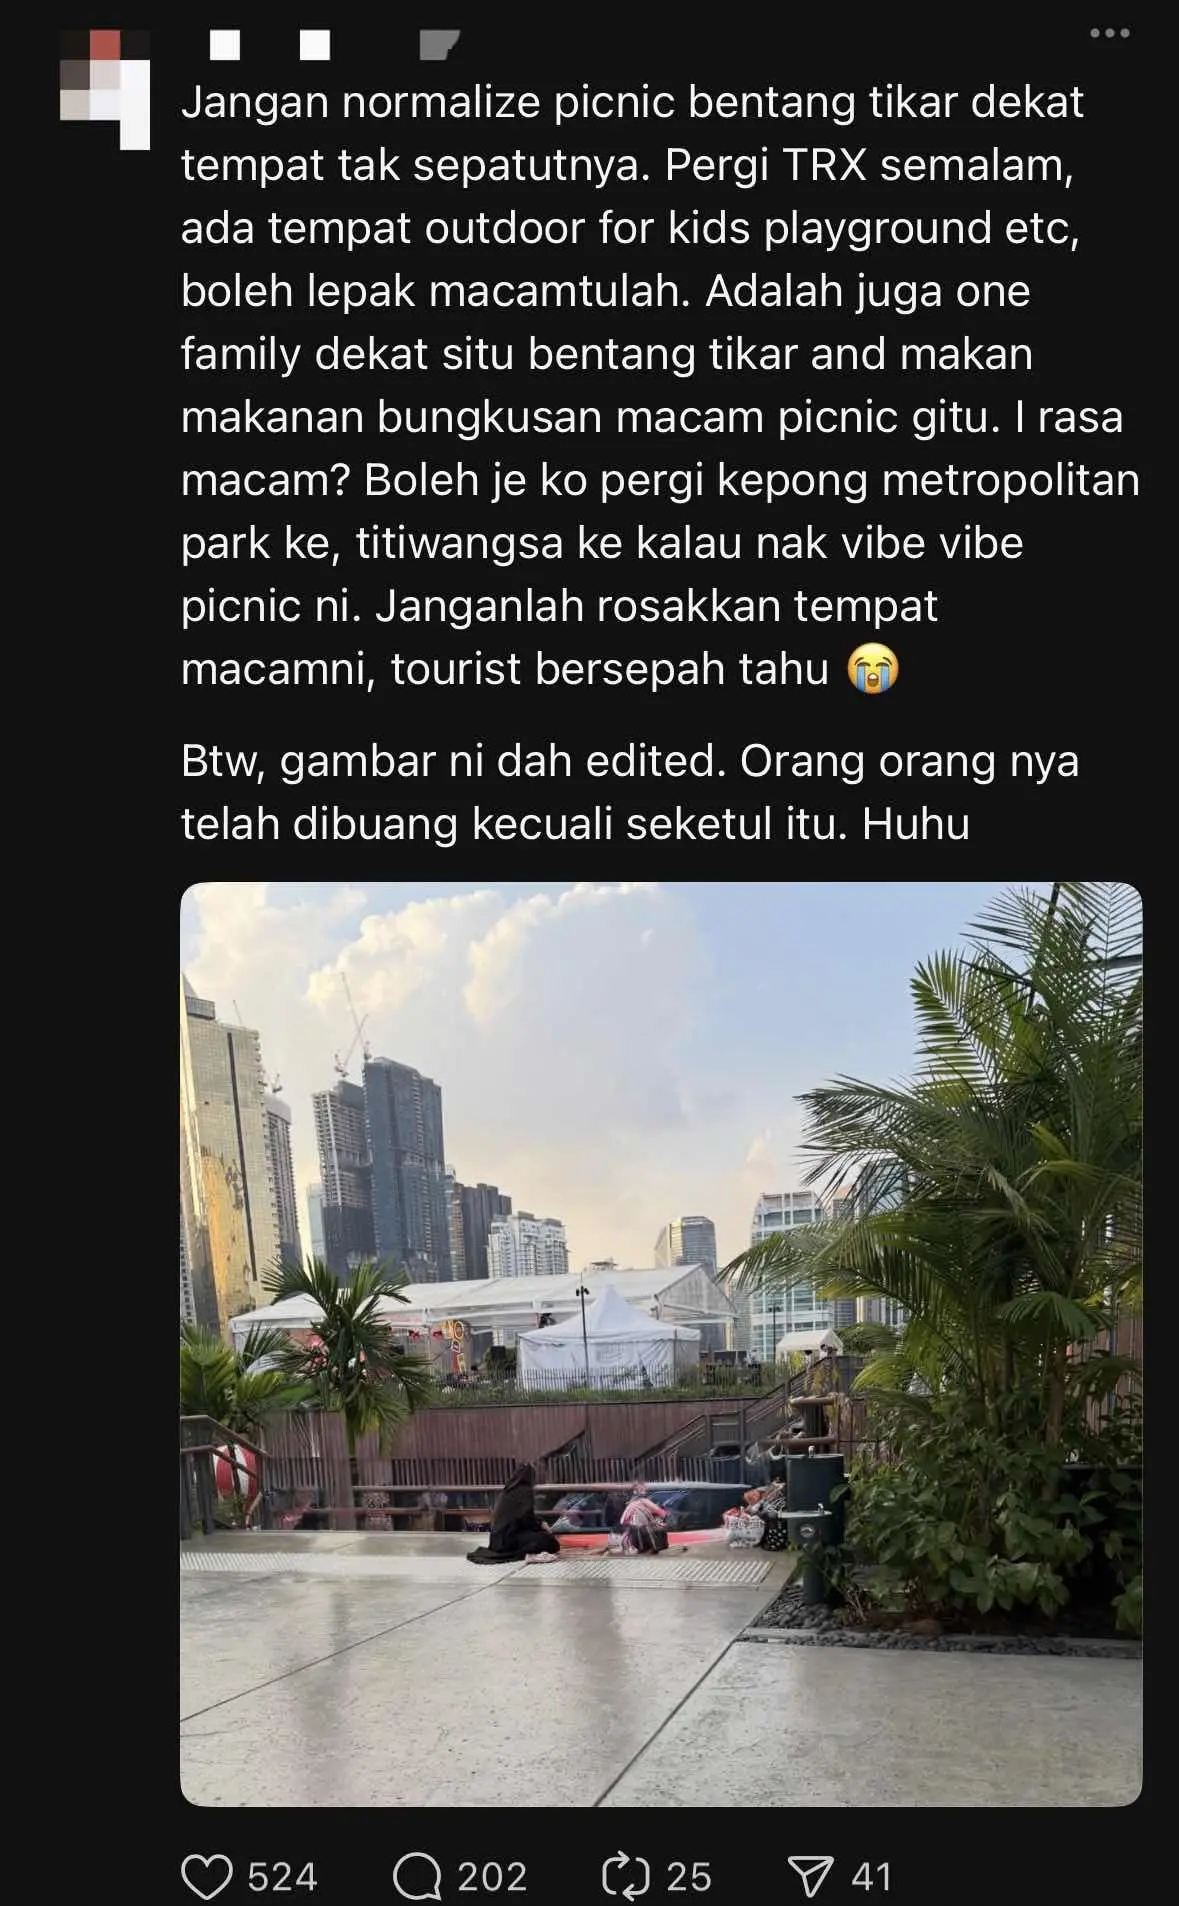View the 524 likes count

pos(282,1877)
